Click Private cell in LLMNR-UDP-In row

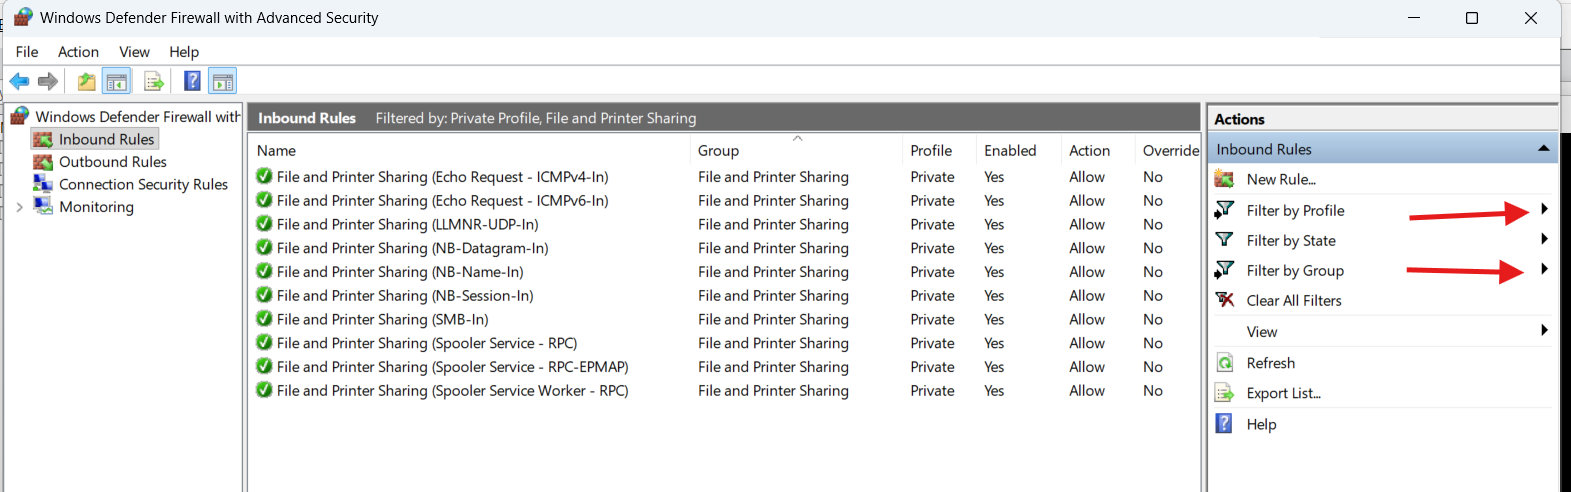pos(932,225)
